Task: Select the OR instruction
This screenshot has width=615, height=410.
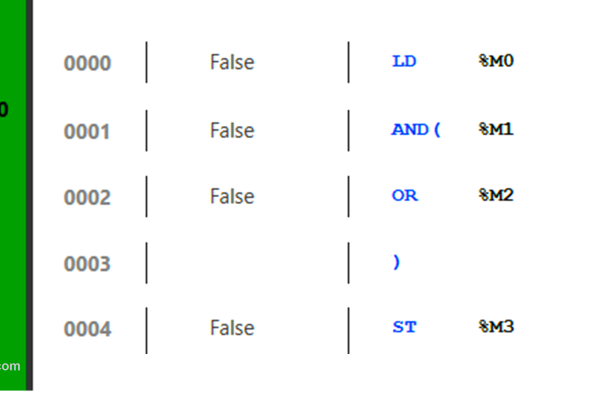Action: (404, 195)
